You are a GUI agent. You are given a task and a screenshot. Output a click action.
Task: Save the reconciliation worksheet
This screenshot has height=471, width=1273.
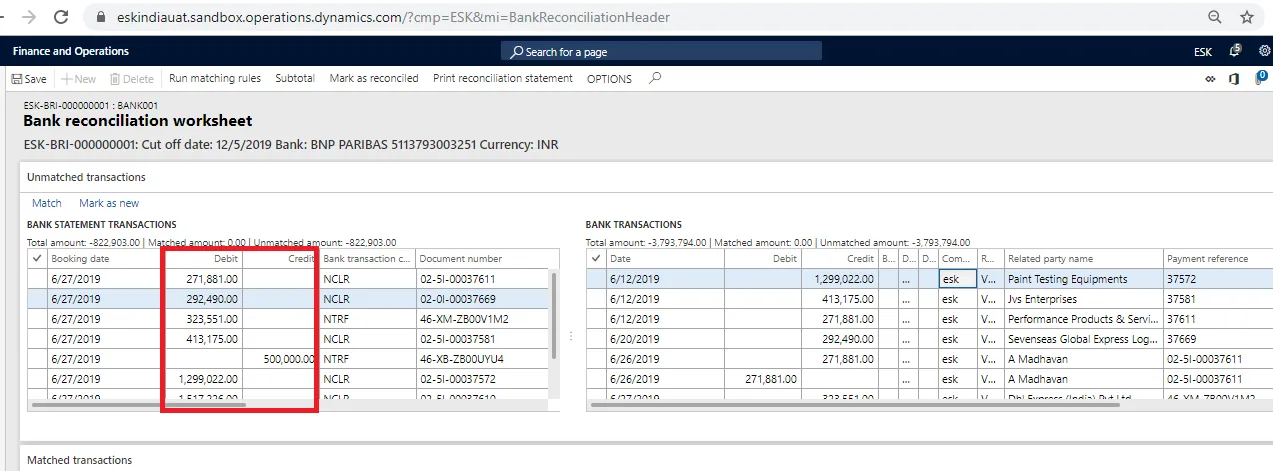tap(29, 78)
